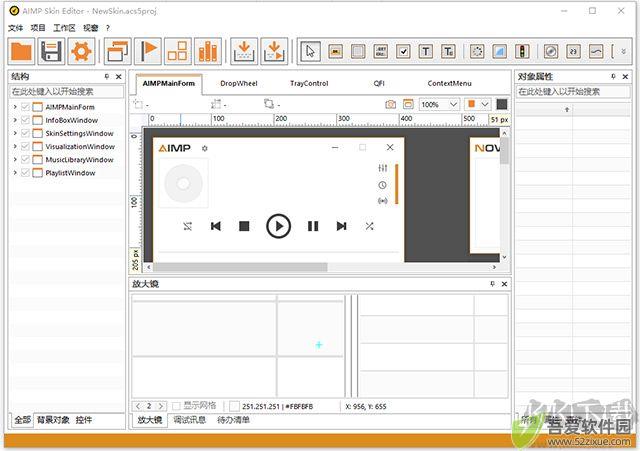Toggle AIMPMainForm checkbox in structure tree
The height and width of the screenshot is (451, 640).
25,107
